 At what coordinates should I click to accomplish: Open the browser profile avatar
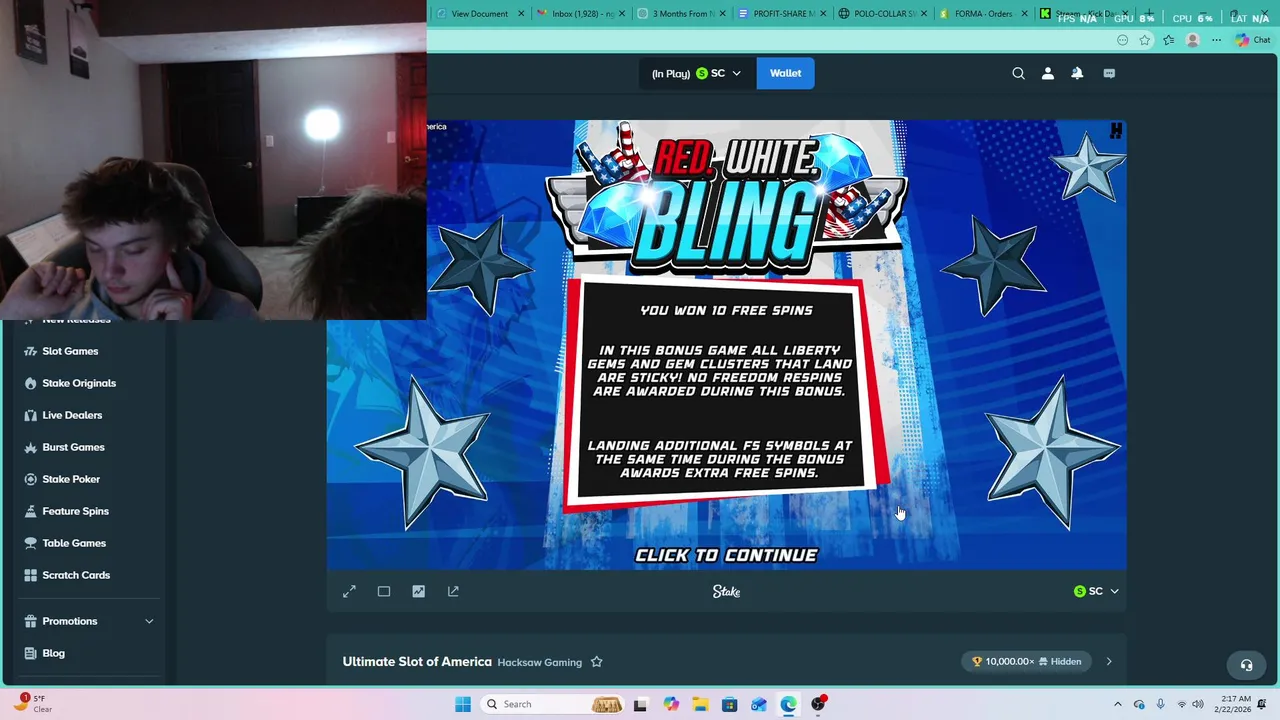point(1192,40)
